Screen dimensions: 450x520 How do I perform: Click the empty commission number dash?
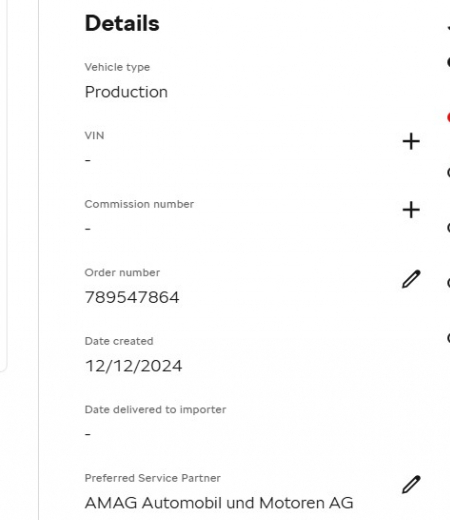tap(88, 229)
